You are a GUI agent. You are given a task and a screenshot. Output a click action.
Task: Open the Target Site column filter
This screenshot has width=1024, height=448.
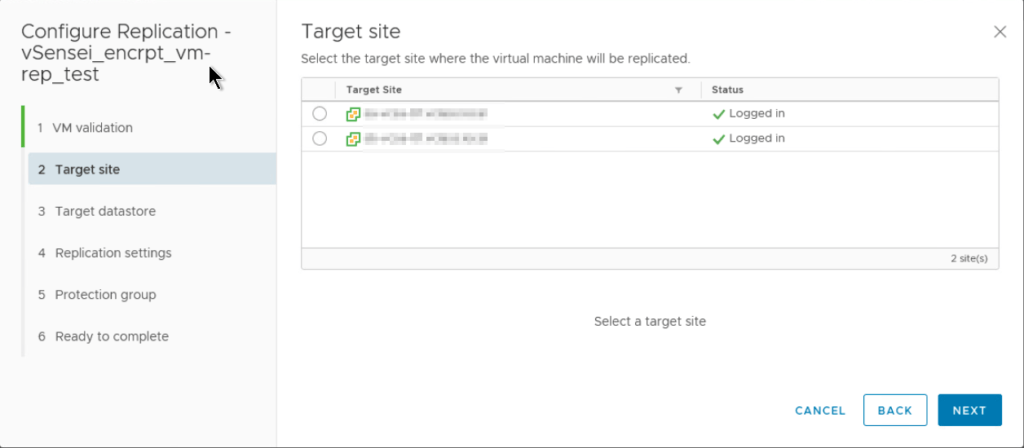pyautogui.click(x=678, y=90)
